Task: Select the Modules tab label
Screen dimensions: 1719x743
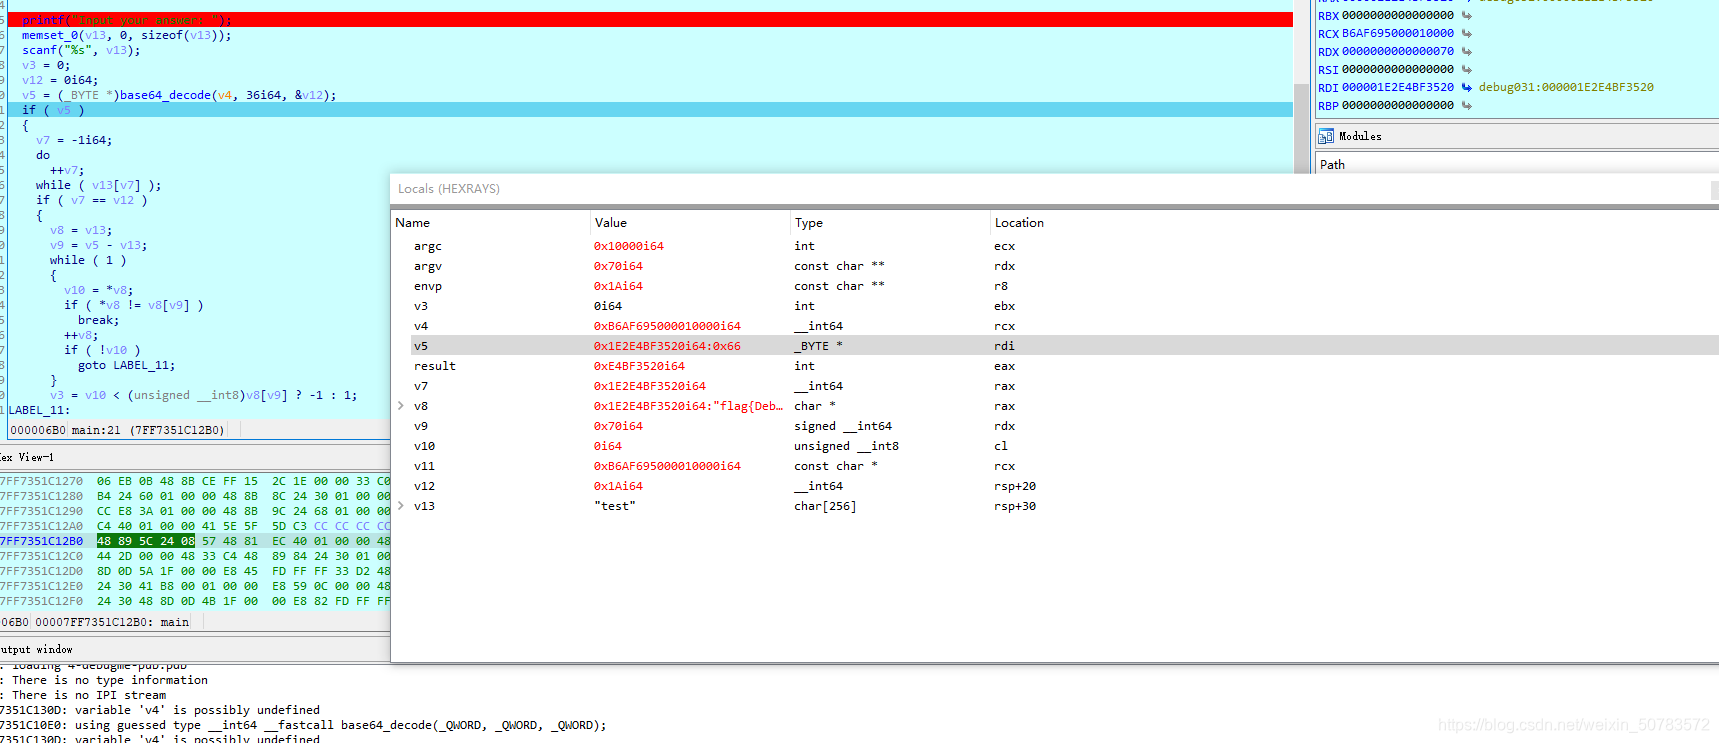Action: tap(1360, 136)
